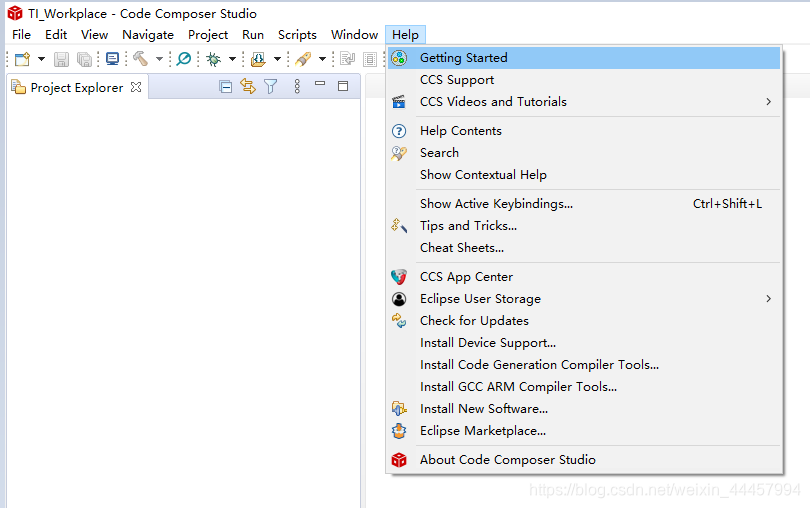Click the Search help icon
This screenshot has height=508, width=810.
point(399,153)
